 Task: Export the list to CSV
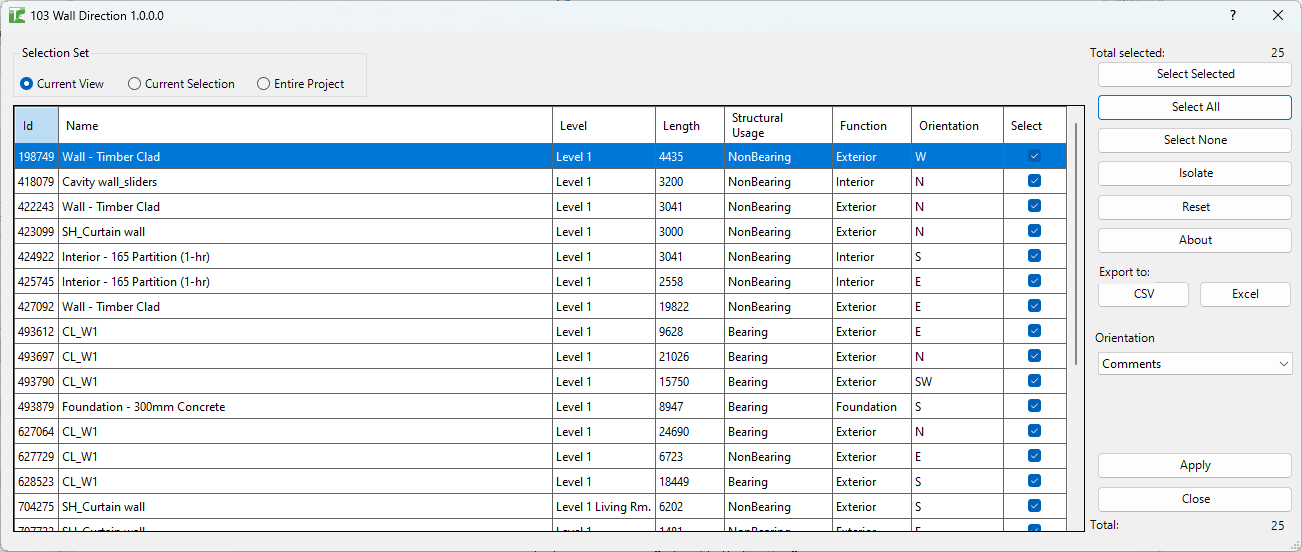pyautogui.click(x=1144, y=294)
